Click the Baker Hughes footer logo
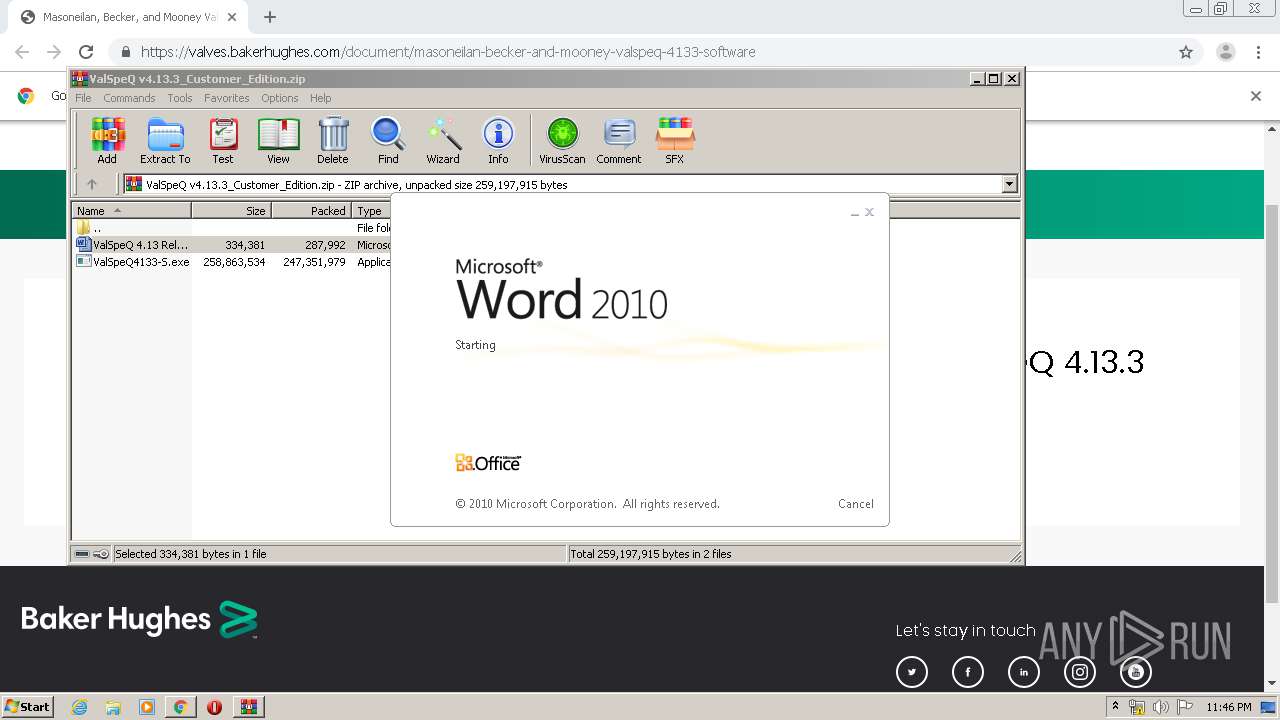Image resolution: width=1280 pixels, height=720 pixels. [x=139, y=620]
